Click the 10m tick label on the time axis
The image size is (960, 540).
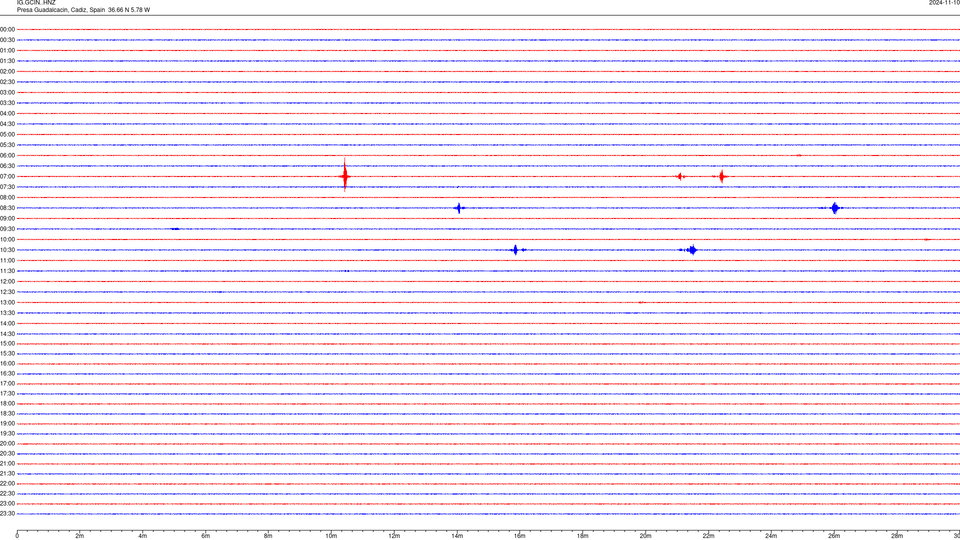[331, 536]
